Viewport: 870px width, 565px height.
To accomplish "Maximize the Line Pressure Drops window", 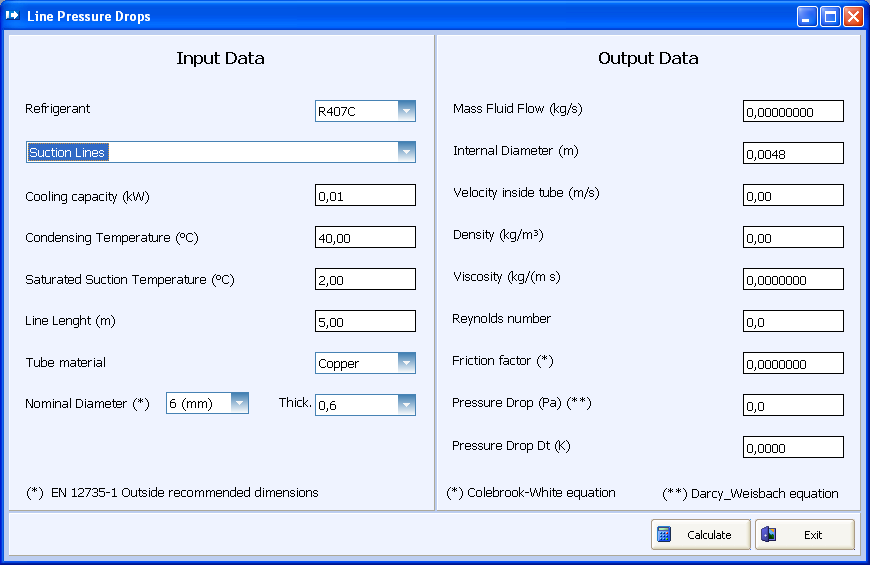I will tap(830, 17).
